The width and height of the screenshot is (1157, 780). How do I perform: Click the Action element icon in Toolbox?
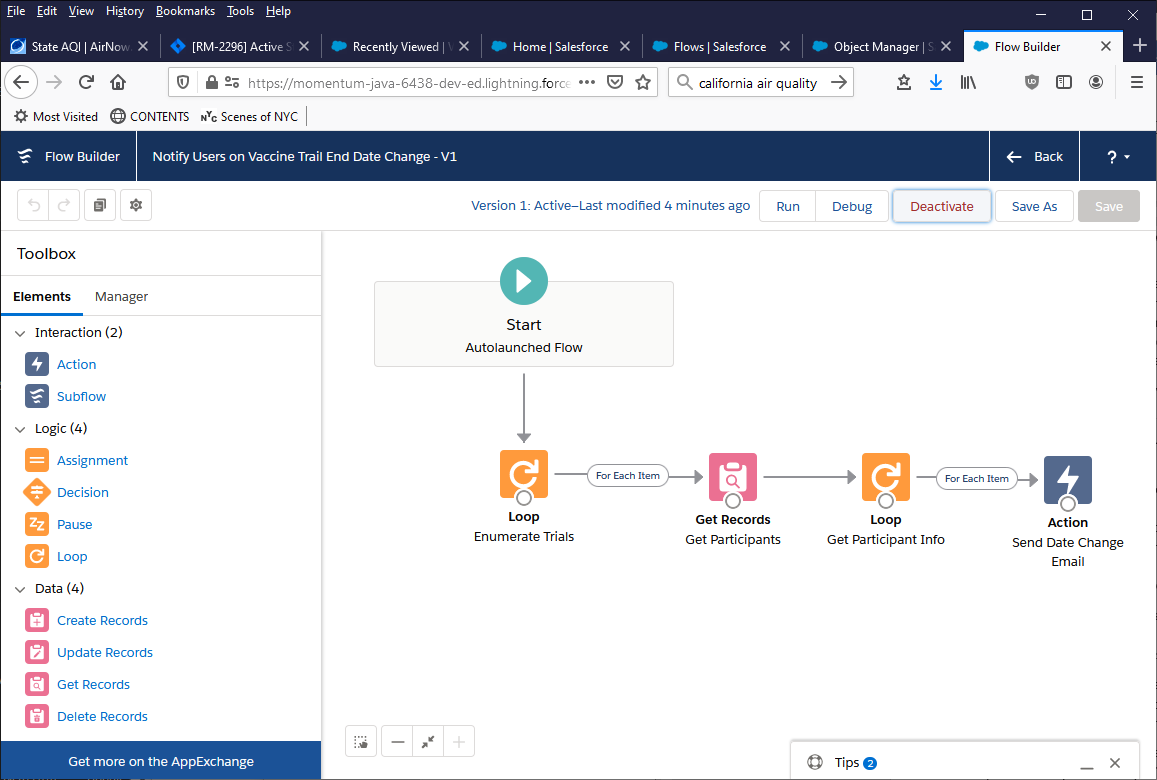tap(37, 364)
